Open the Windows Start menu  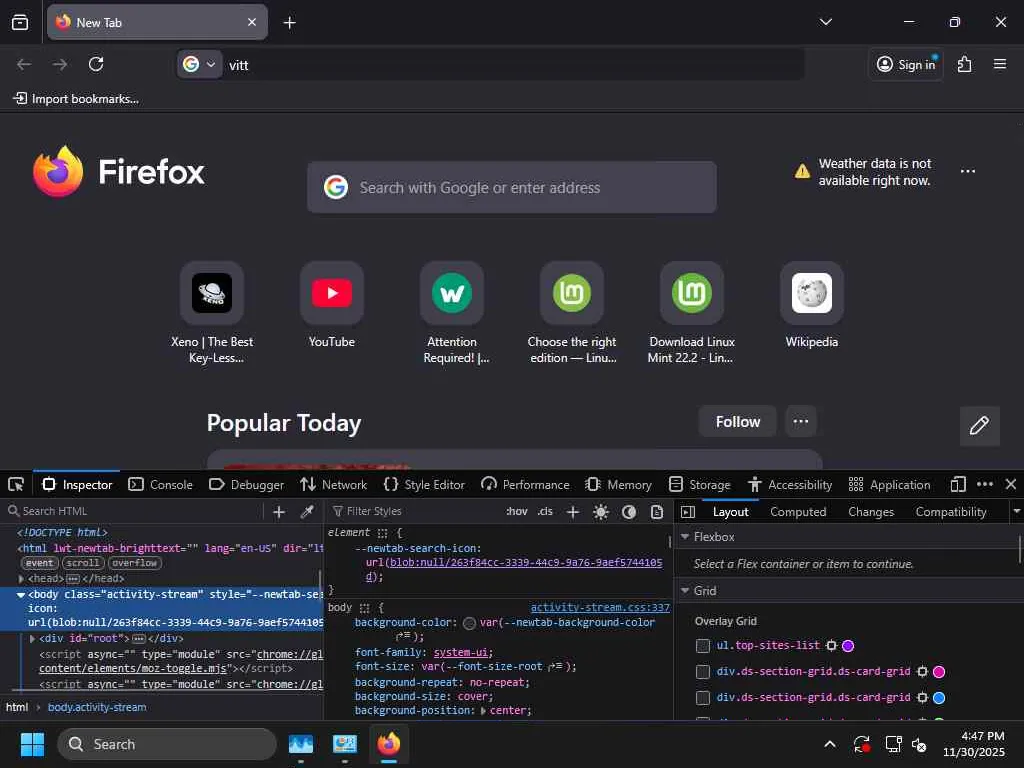pos(32,744)
